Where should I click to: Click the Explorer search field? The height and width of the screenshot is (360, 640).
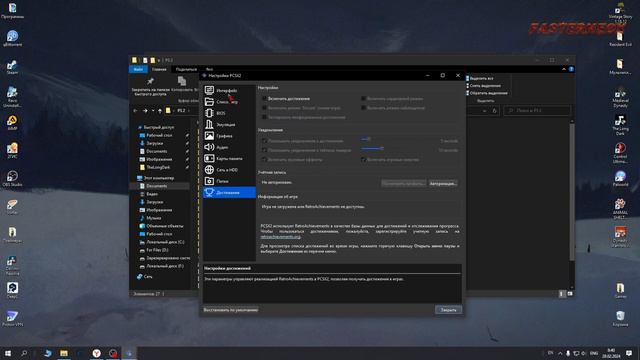[x=537, y=111]
